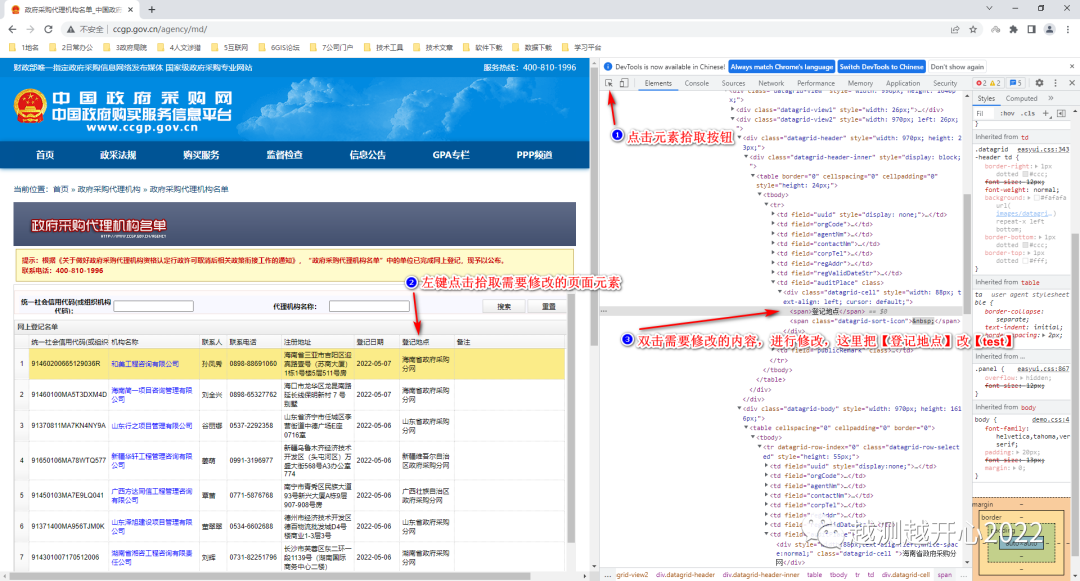Click the #fff border-top color swatch
This screenshot has width=1080, height=581.
1027,261
